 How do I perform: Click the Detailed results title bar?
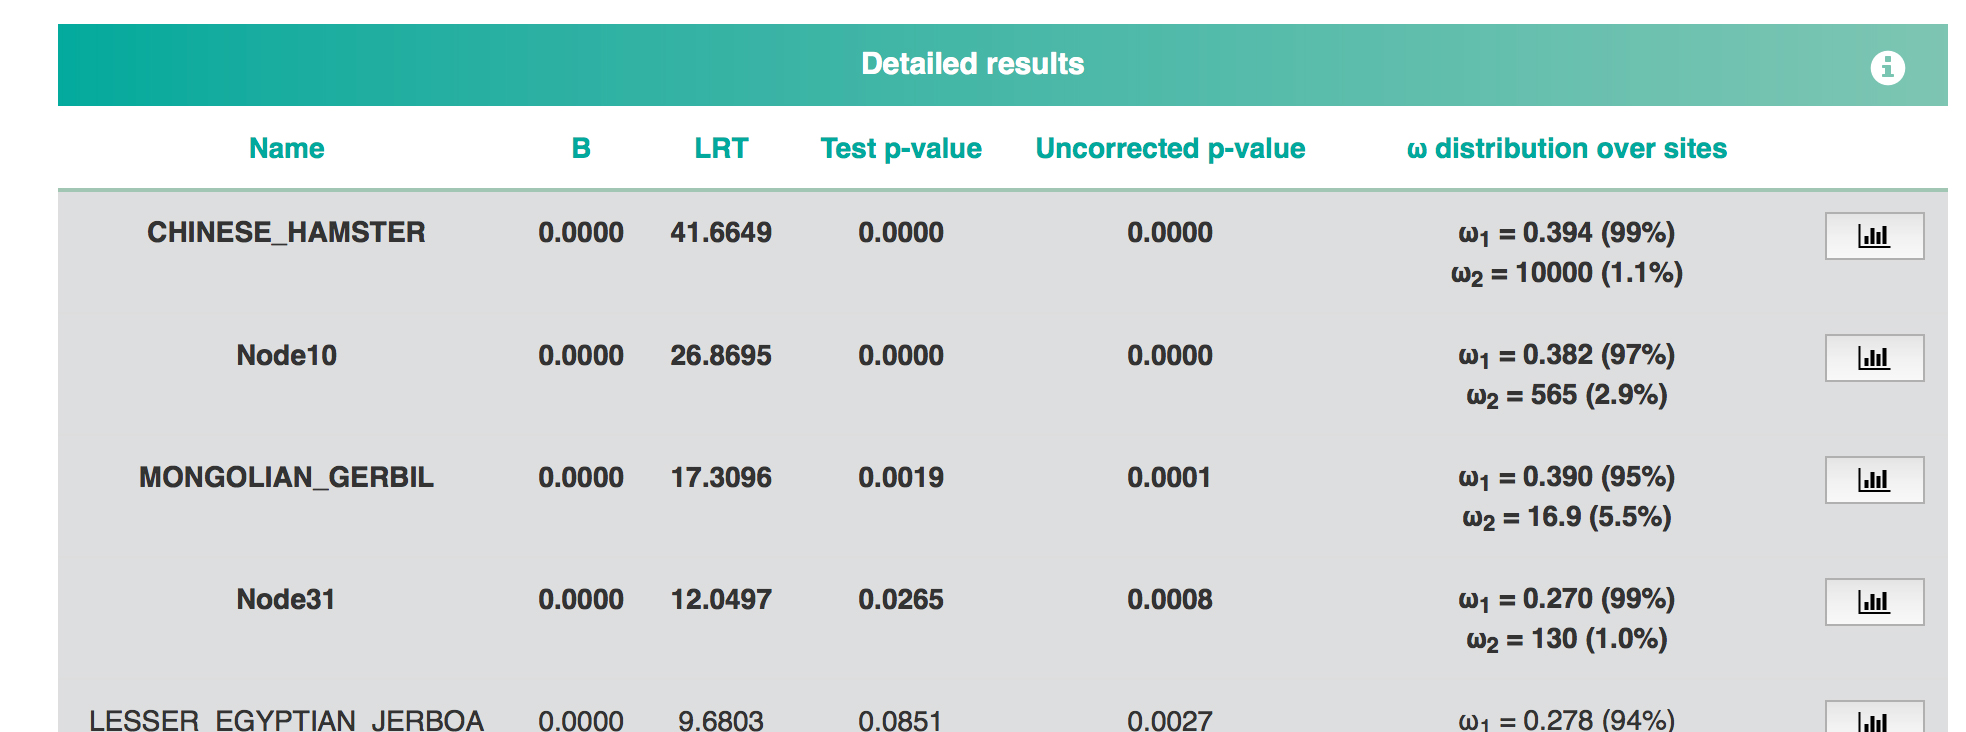point(973,64)
